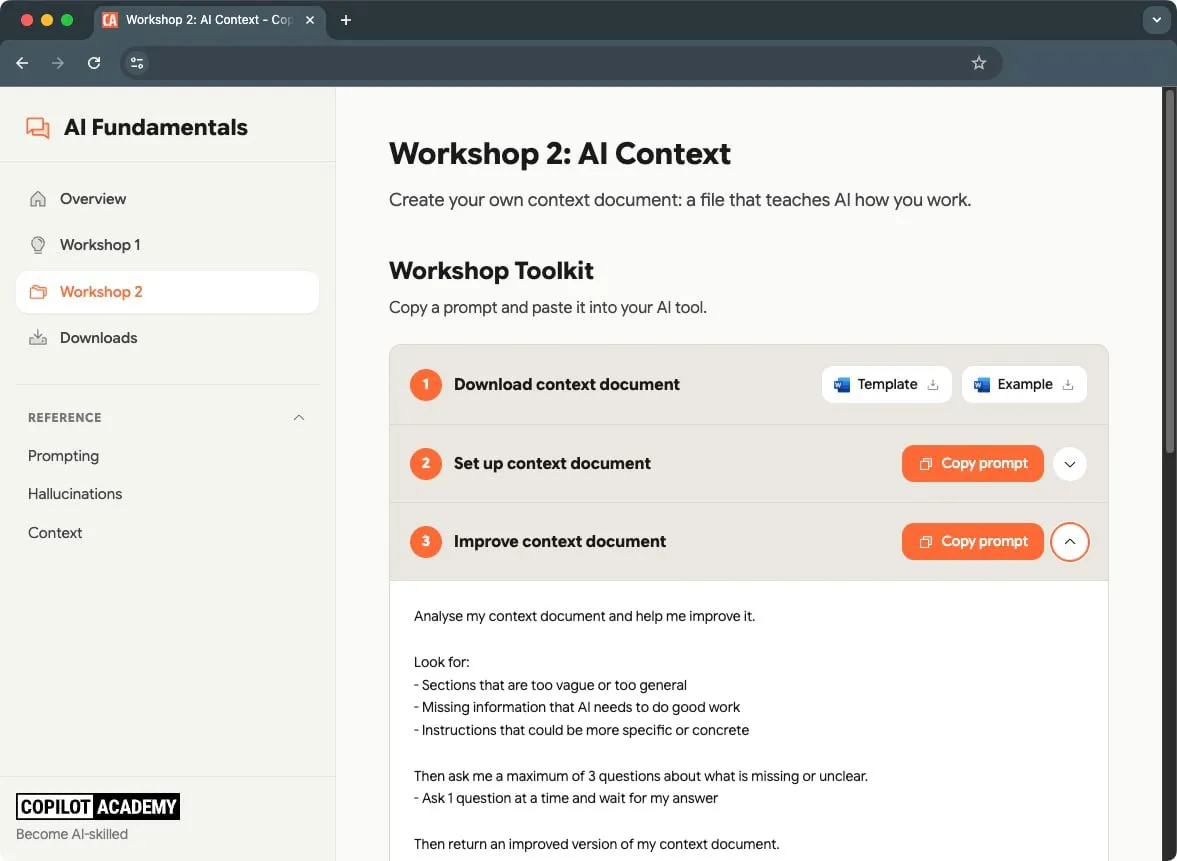Click the download arrow on the Example button
Screen dimensions: 1177x861
1069,384
